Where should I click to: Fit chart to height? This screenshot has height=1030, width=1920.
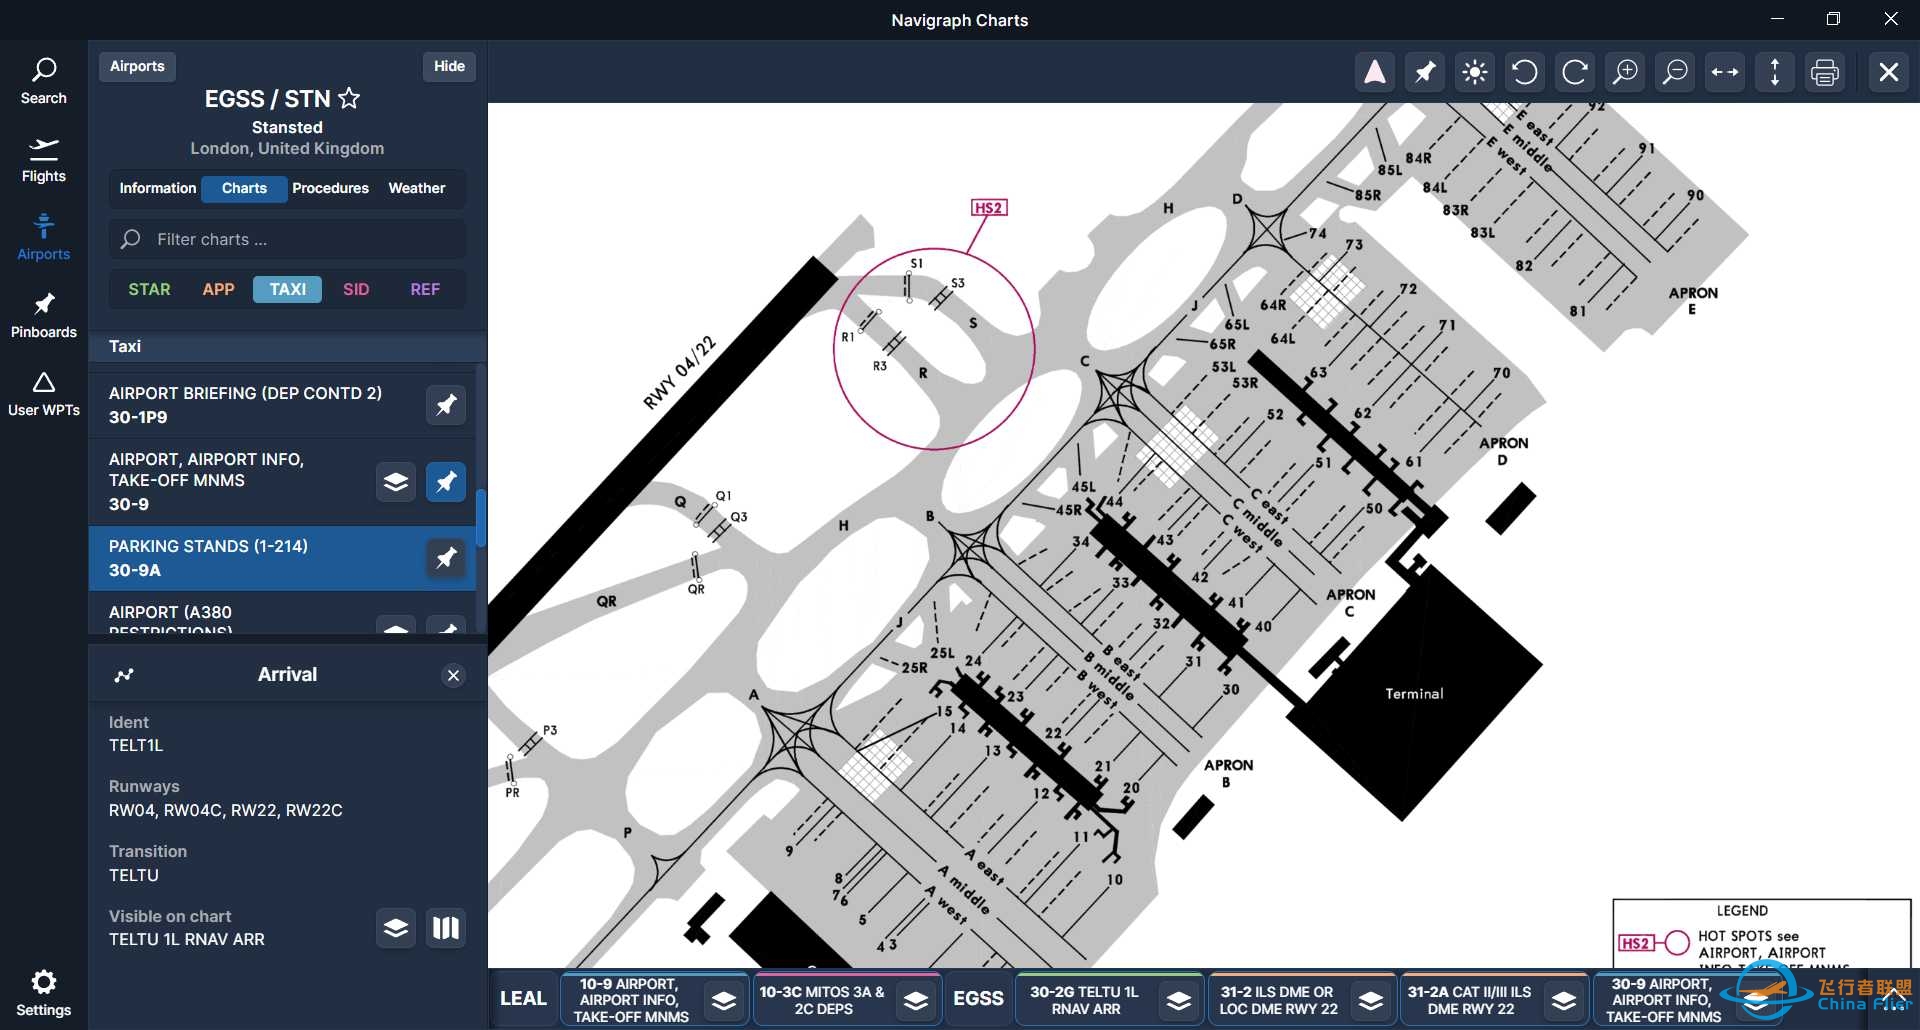tap(1774, 72)
